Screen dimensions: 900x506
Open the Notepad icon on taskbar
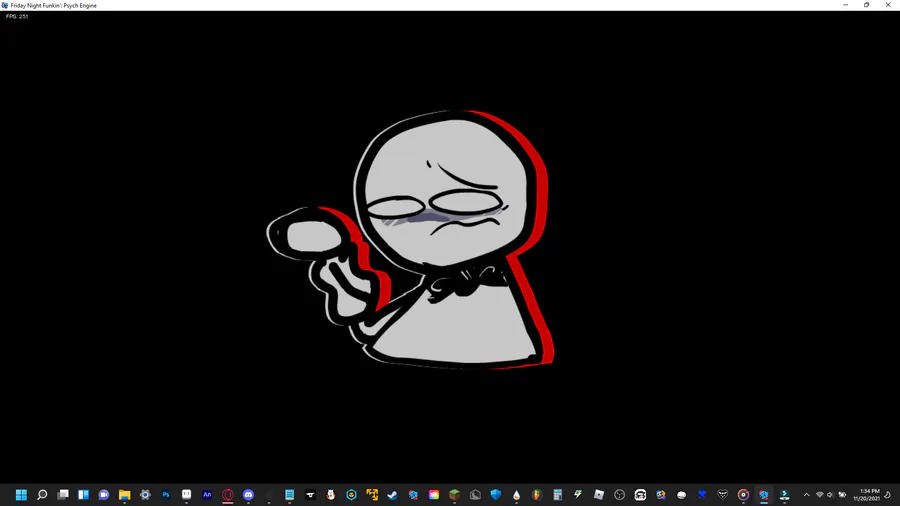[x=290, y=495]
